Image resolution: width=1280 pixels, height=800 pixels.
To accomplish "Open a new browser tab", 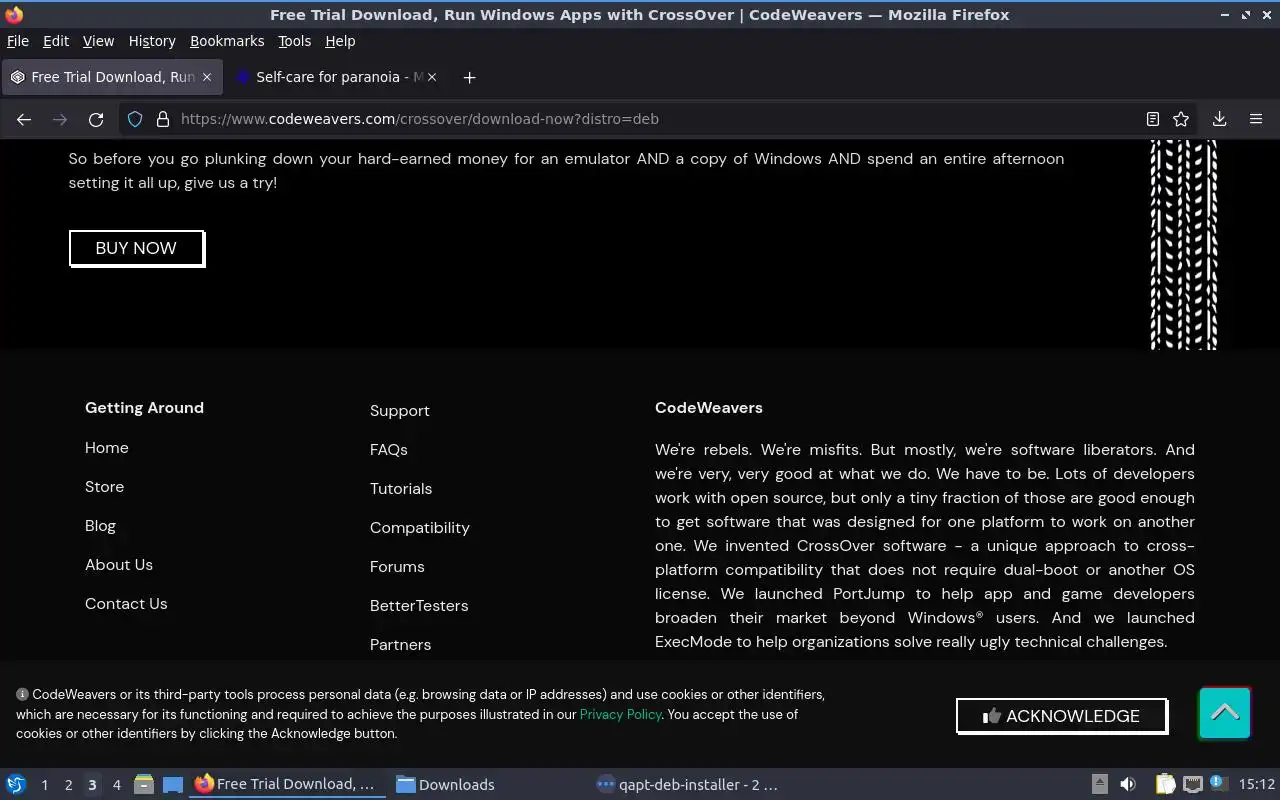I will [469, 77].
